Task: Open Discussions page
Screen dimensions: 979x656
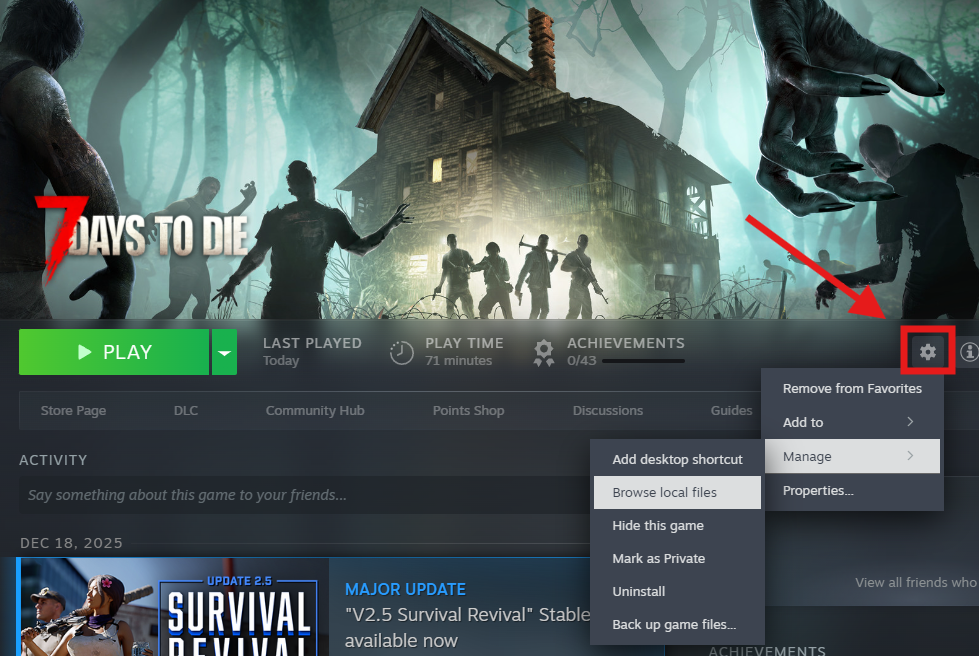Action: click(x=608, y=411)
